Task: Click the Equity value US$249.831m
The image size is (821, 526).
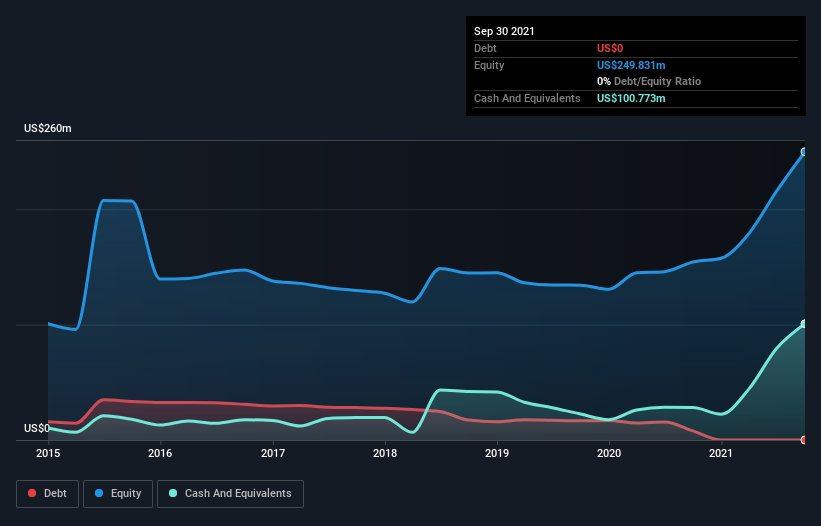Action: coord(631,65)
